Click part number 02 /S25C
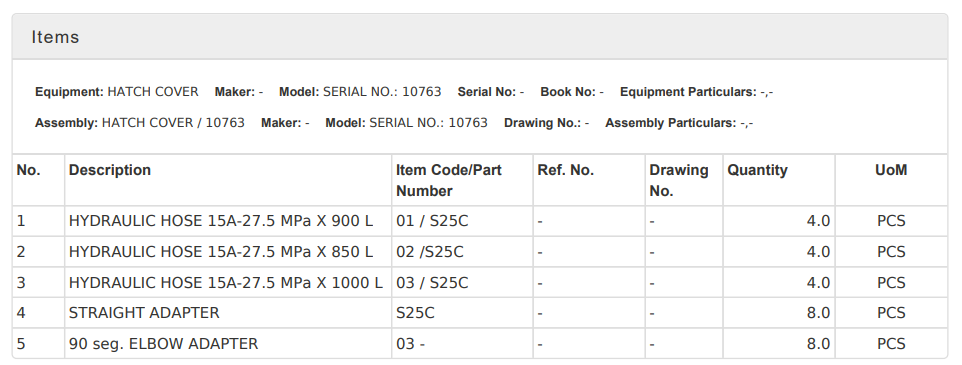Viewport: 962px width, 365px height. click(x=429, y=252)
